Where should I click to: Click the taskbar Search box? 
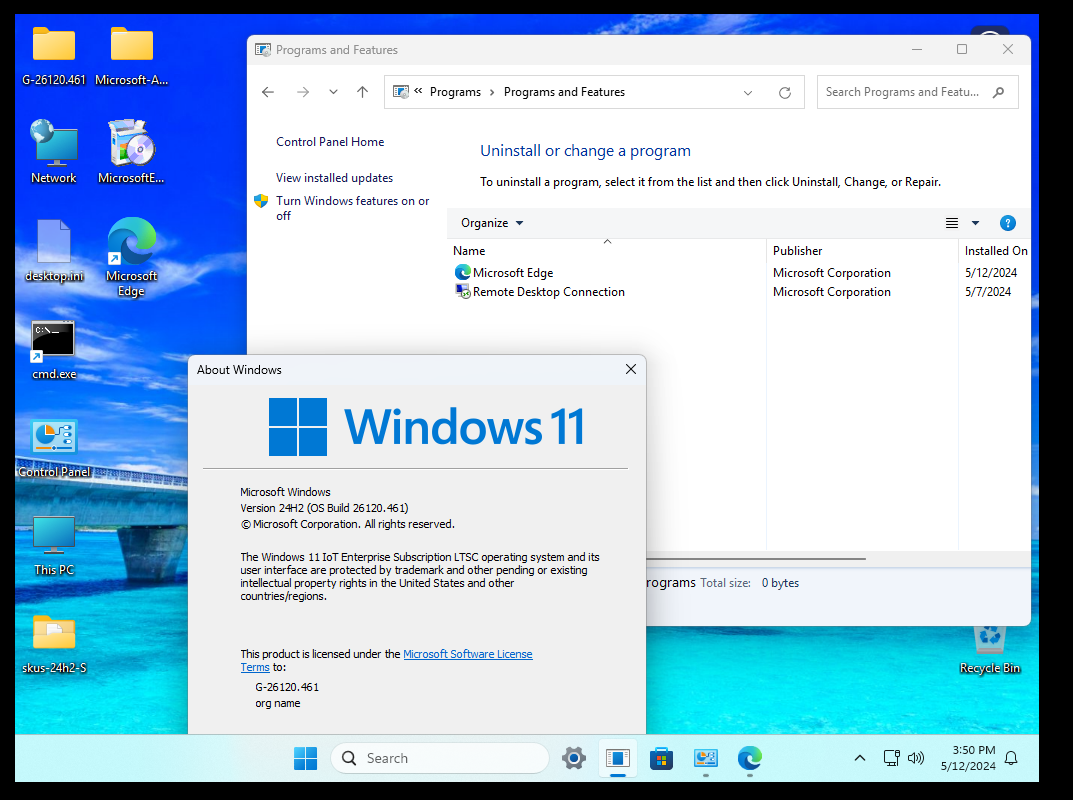pyautogui.click(x=440, y=758)
